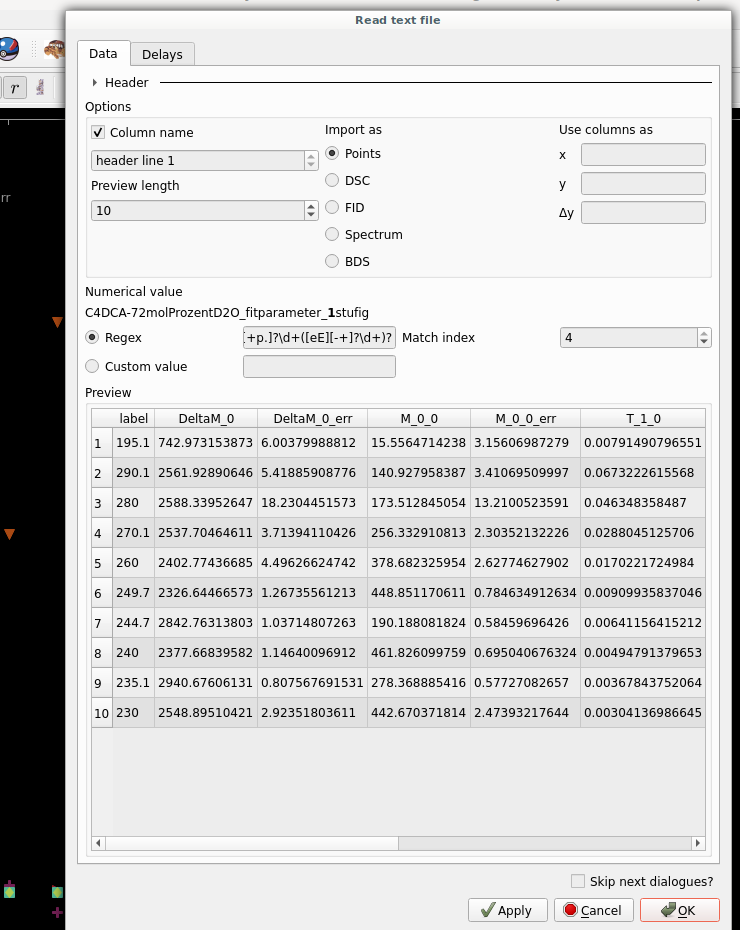740x930 pixels.
Task: Click the Match index spinbox arrows
Action: pyautogui.click(x=704, y=338)
